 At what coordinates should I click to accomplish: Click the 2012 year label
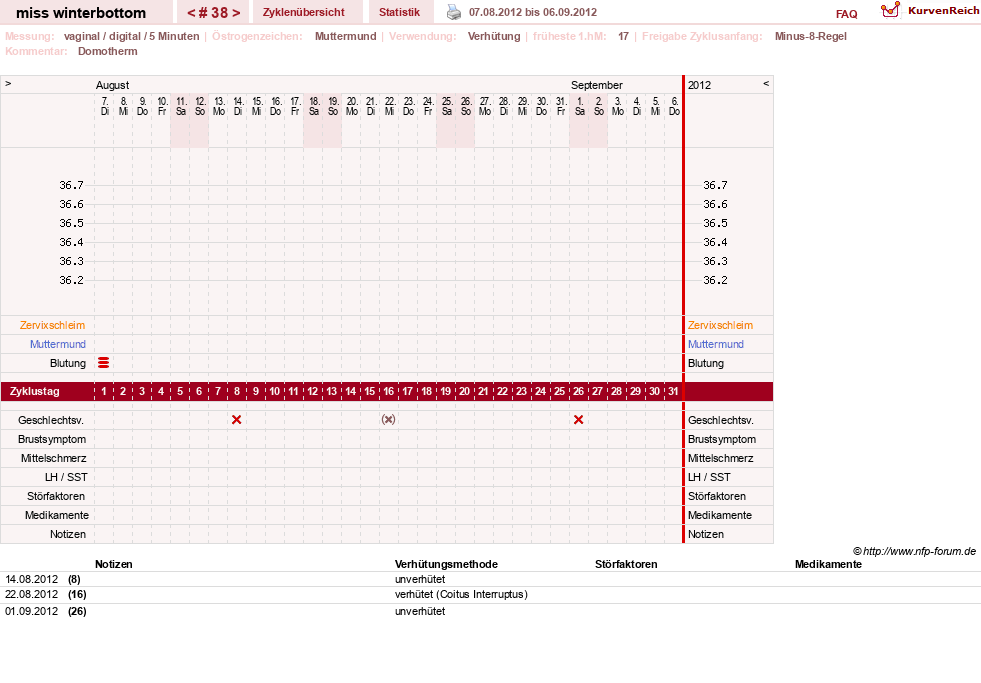tap(699, 85)
